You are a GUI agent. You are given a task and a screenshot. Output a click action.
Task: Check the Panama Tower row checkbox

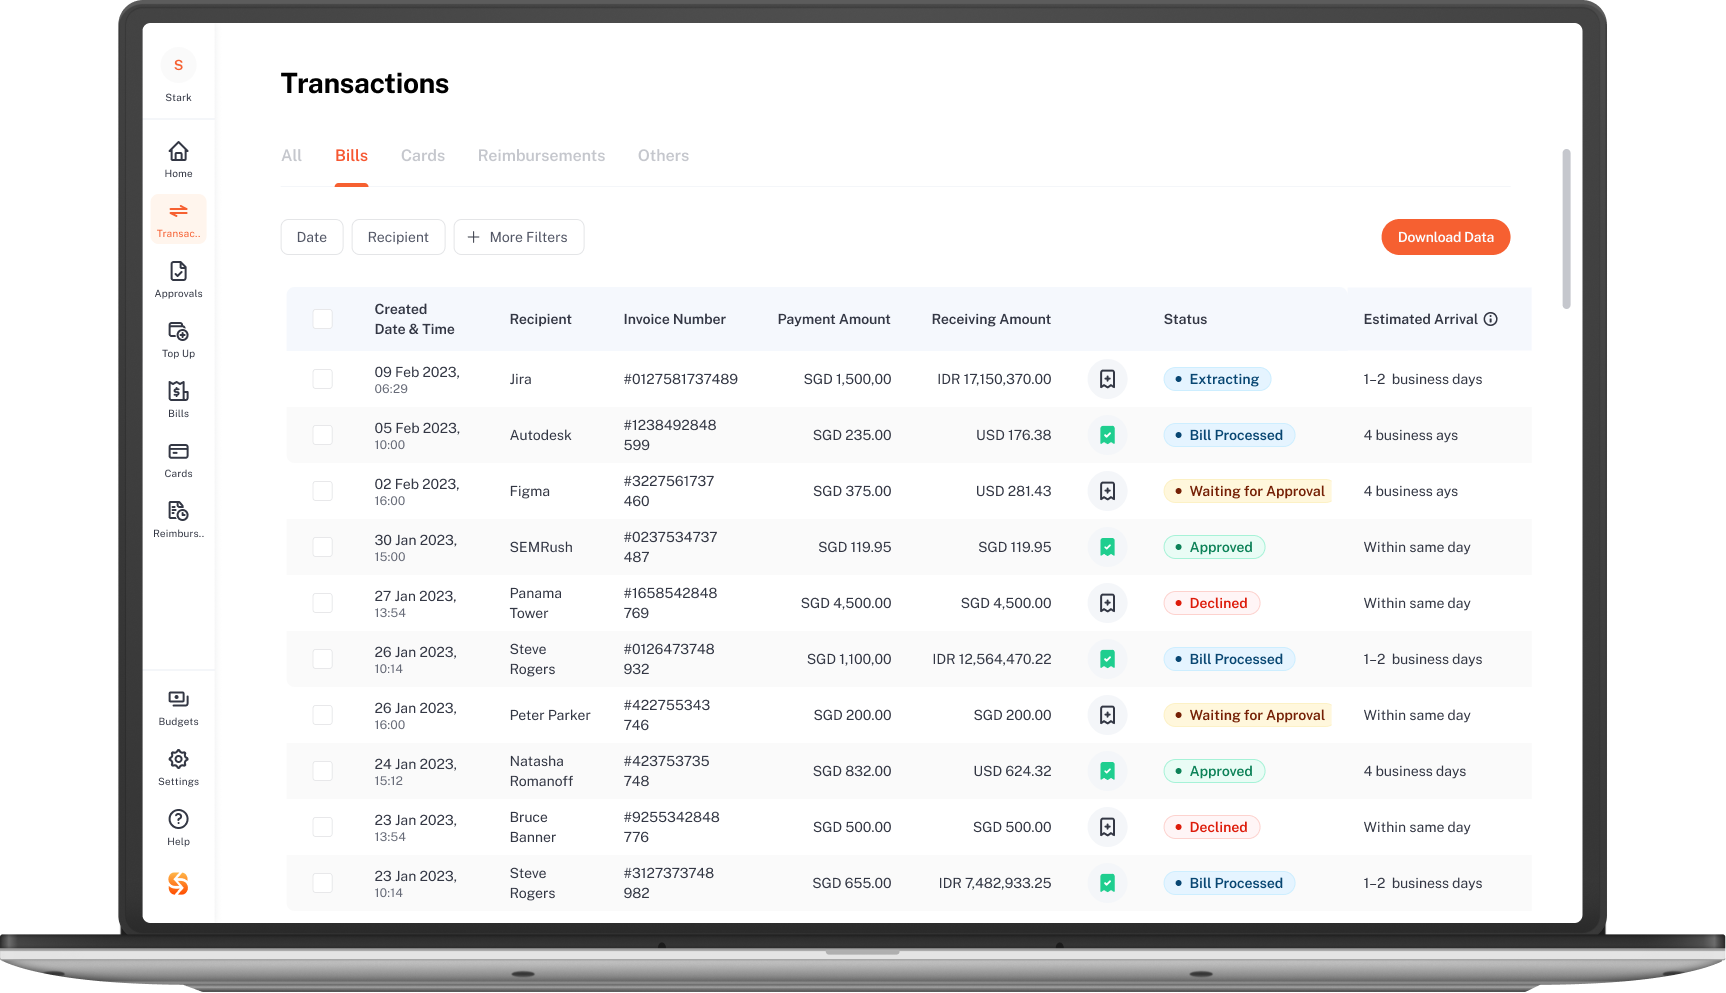pos(322,603)
